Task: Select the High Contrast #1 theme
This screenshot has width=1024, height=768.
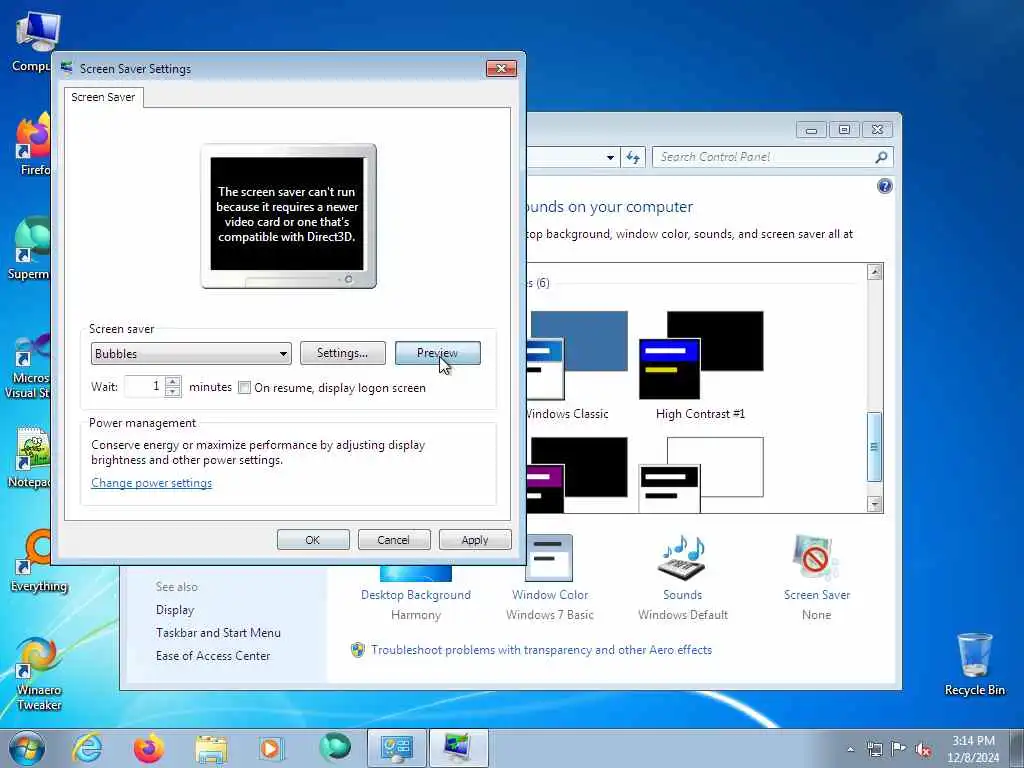Action: pos(701,366)
